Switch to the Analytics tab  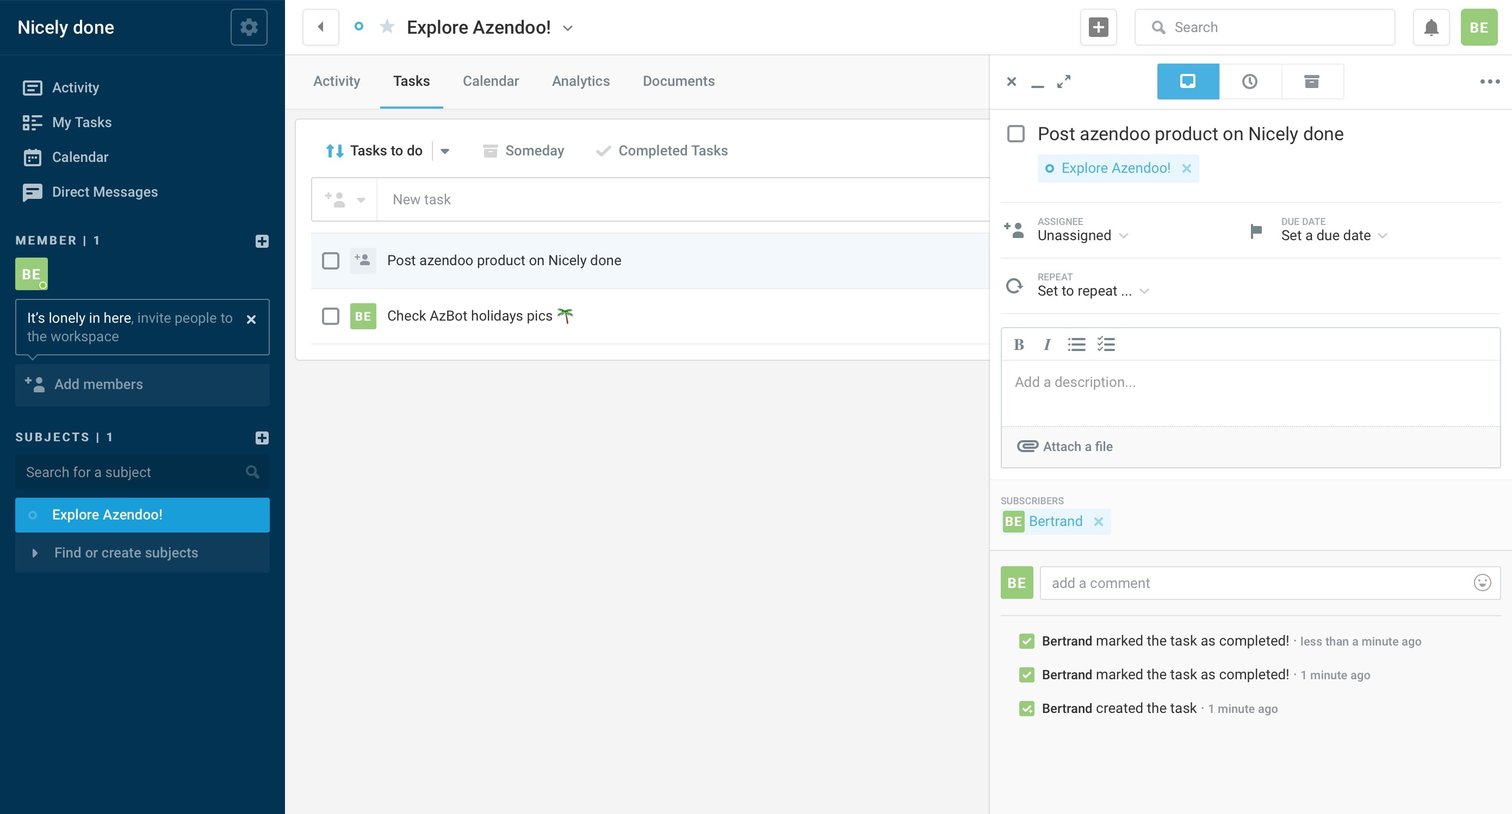click(581, 81)
